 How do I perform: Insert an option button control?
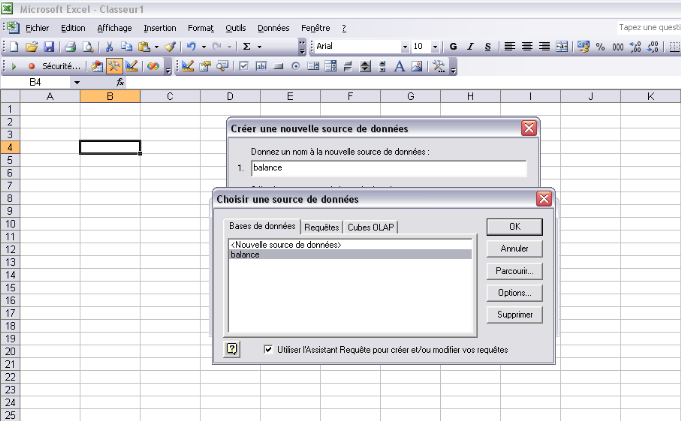click(296, 66)
